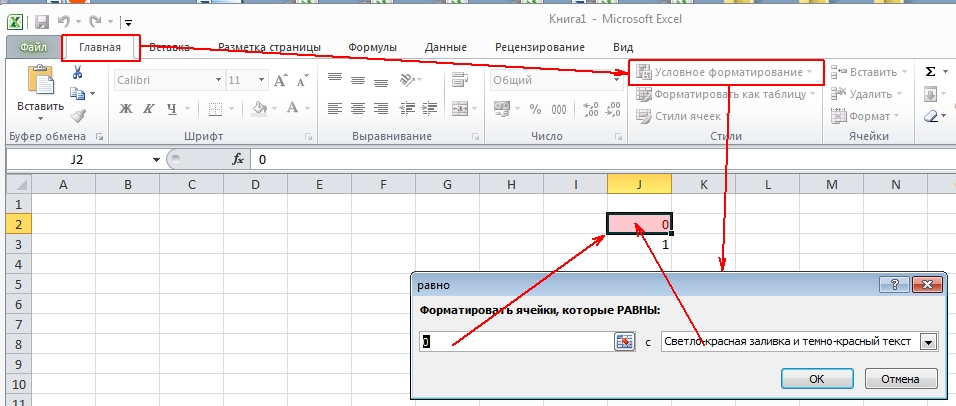
Task: Click the AutoSum sigma icon
Action: tap(931, 72)
